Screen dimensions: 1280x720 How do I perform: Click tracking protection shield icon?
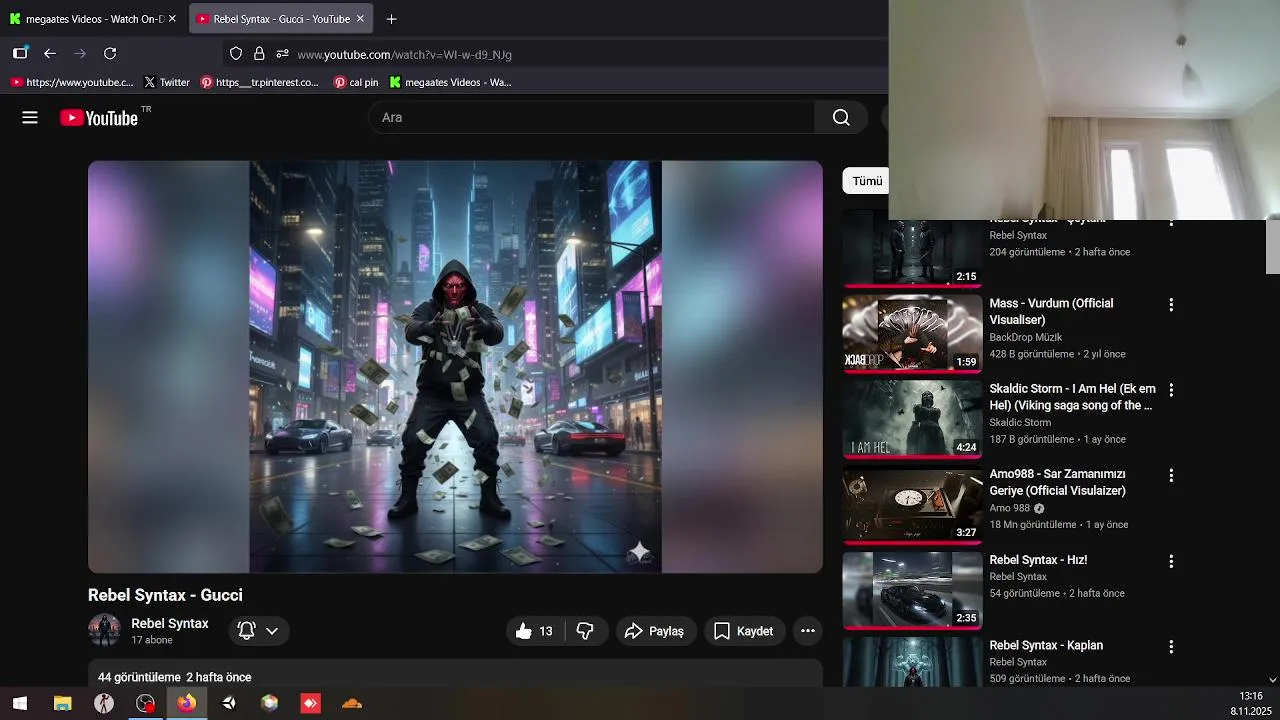point(236,54)
